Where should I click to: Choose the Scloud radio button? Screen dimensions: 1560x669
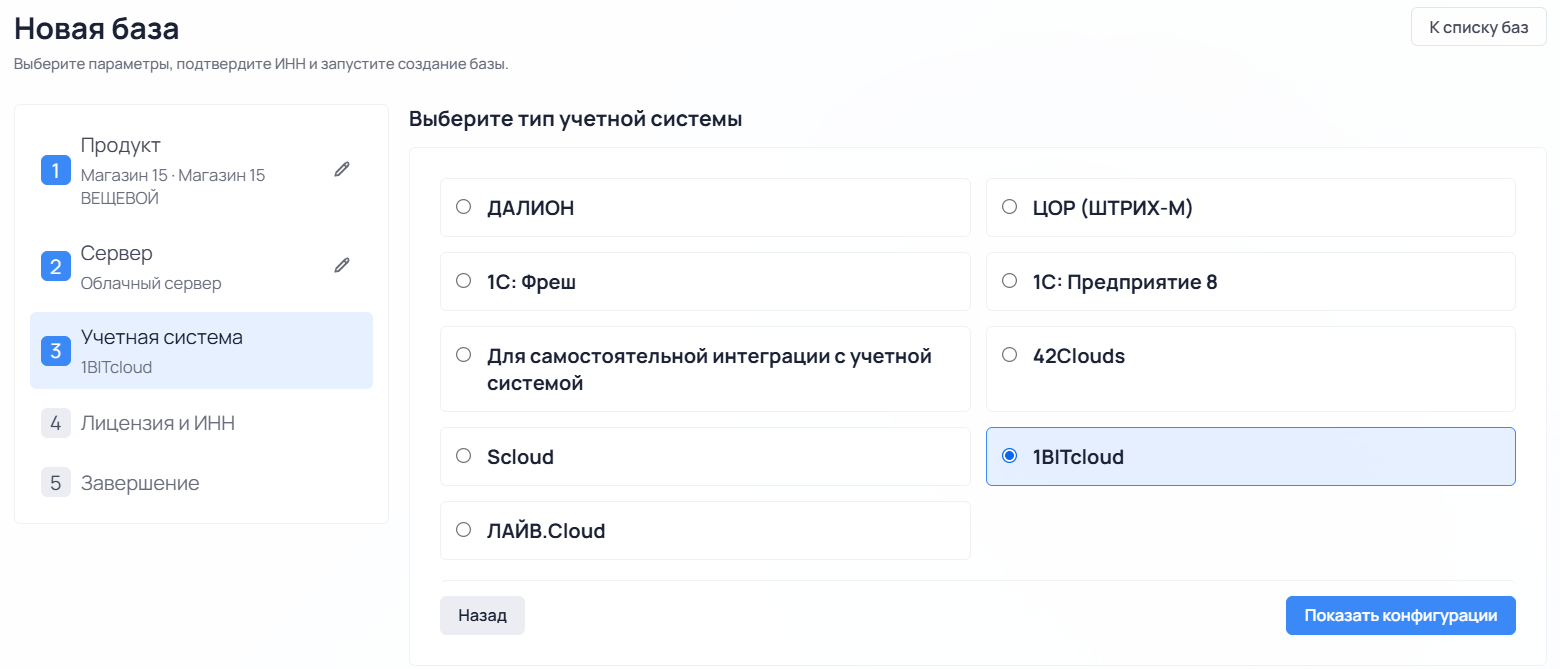[x=463, y=456]
